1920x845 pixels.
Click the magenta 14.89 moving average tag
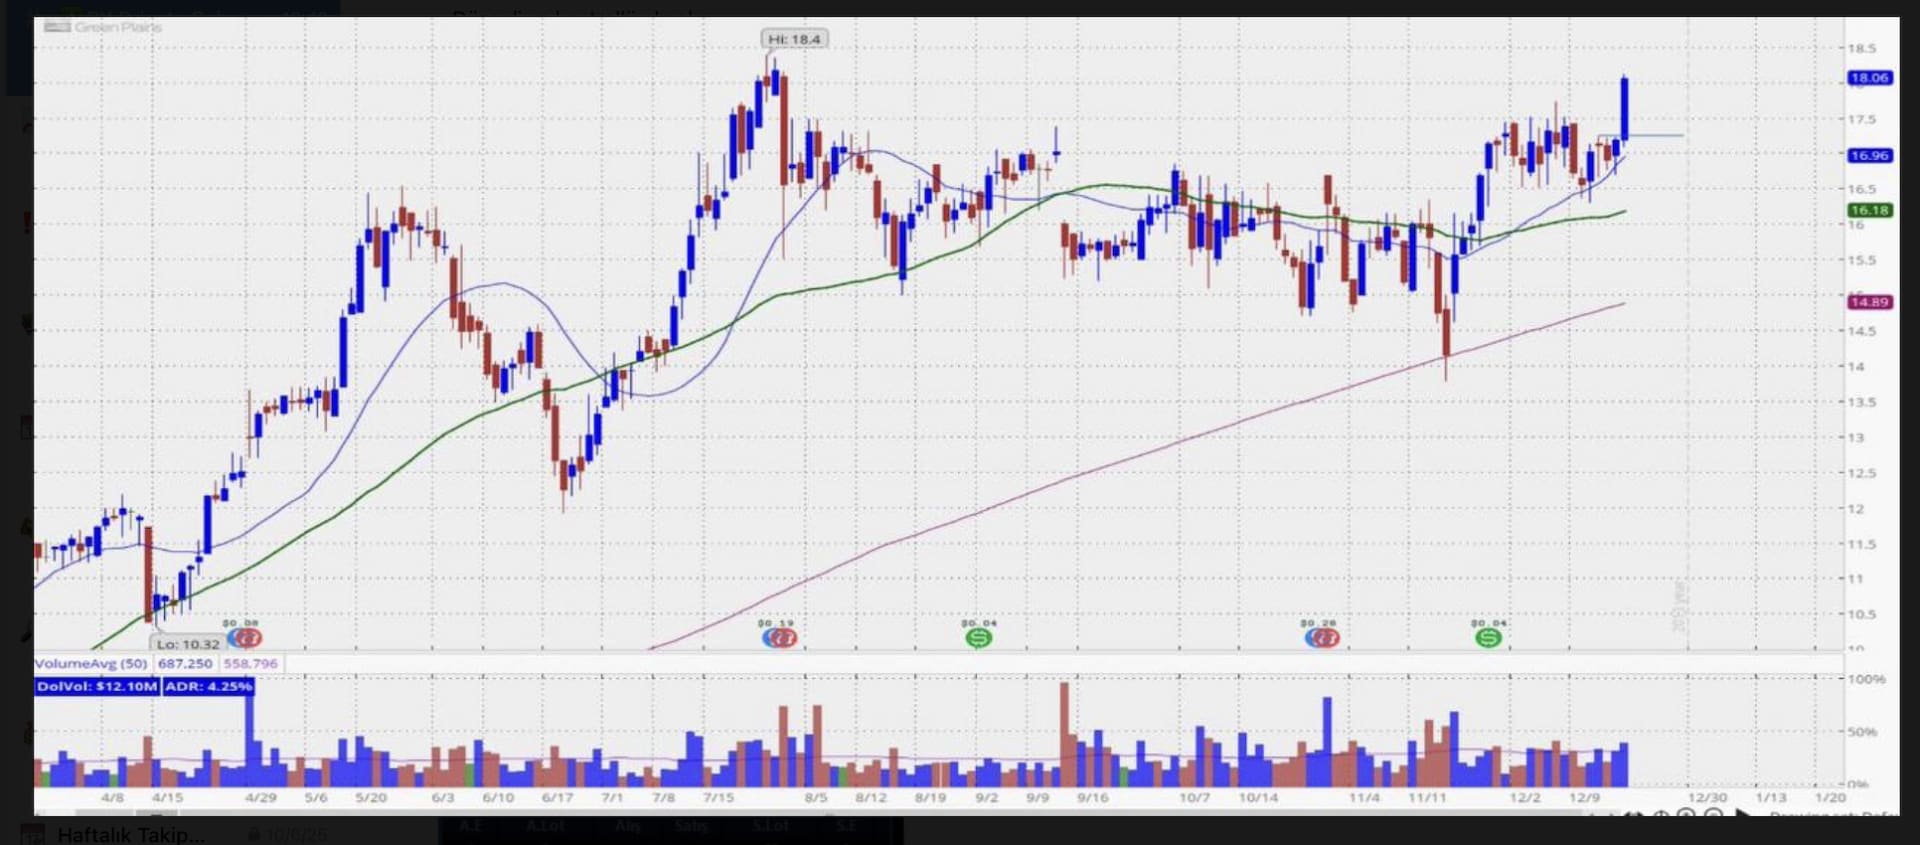tap(1869, 302)
